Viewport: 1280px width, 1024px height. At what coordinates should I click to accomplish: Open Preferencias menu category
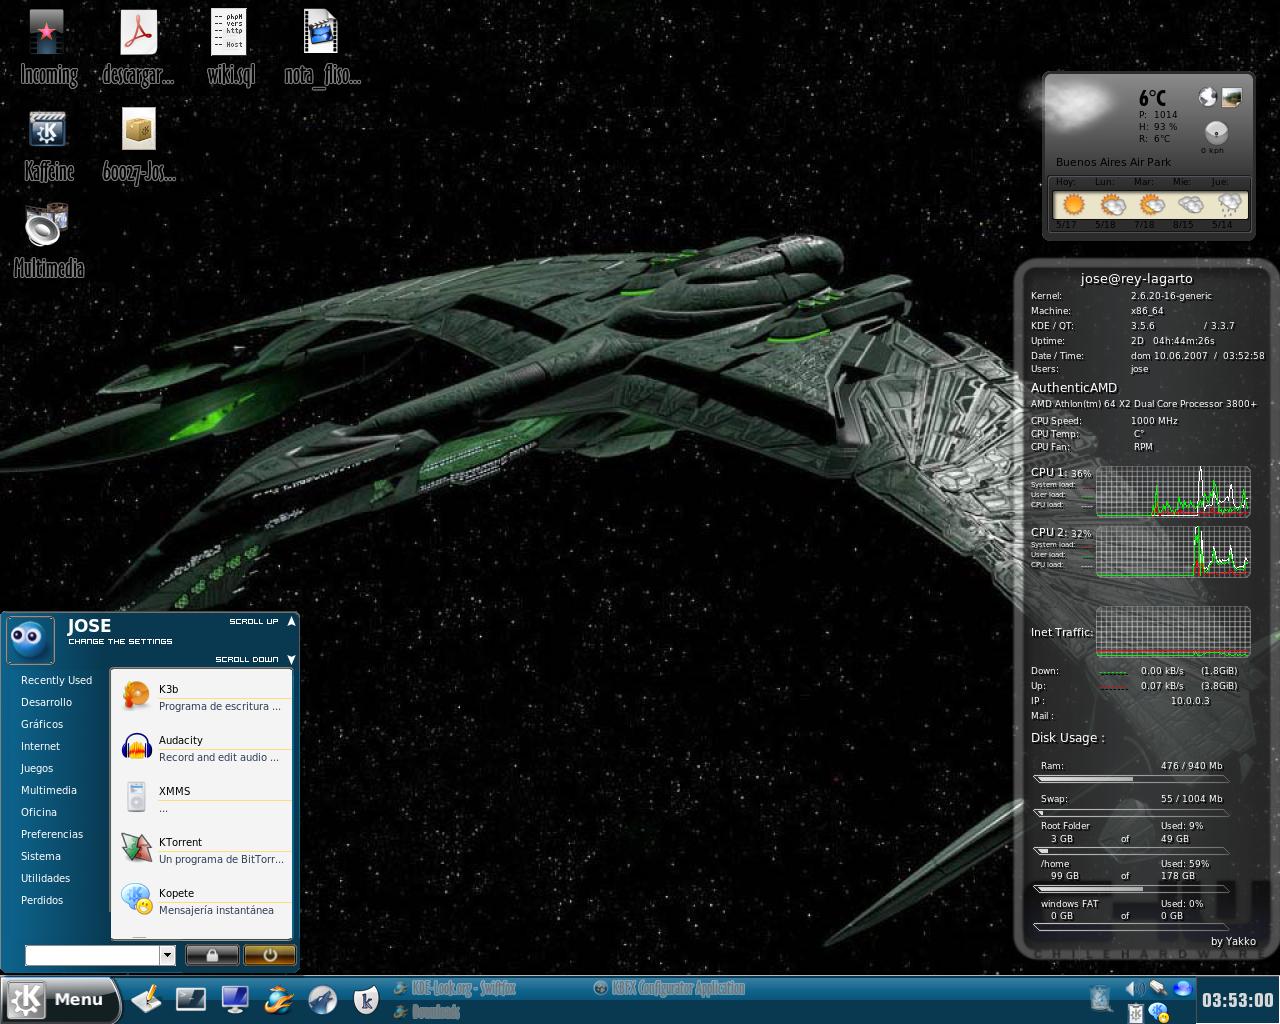[52, 834]
